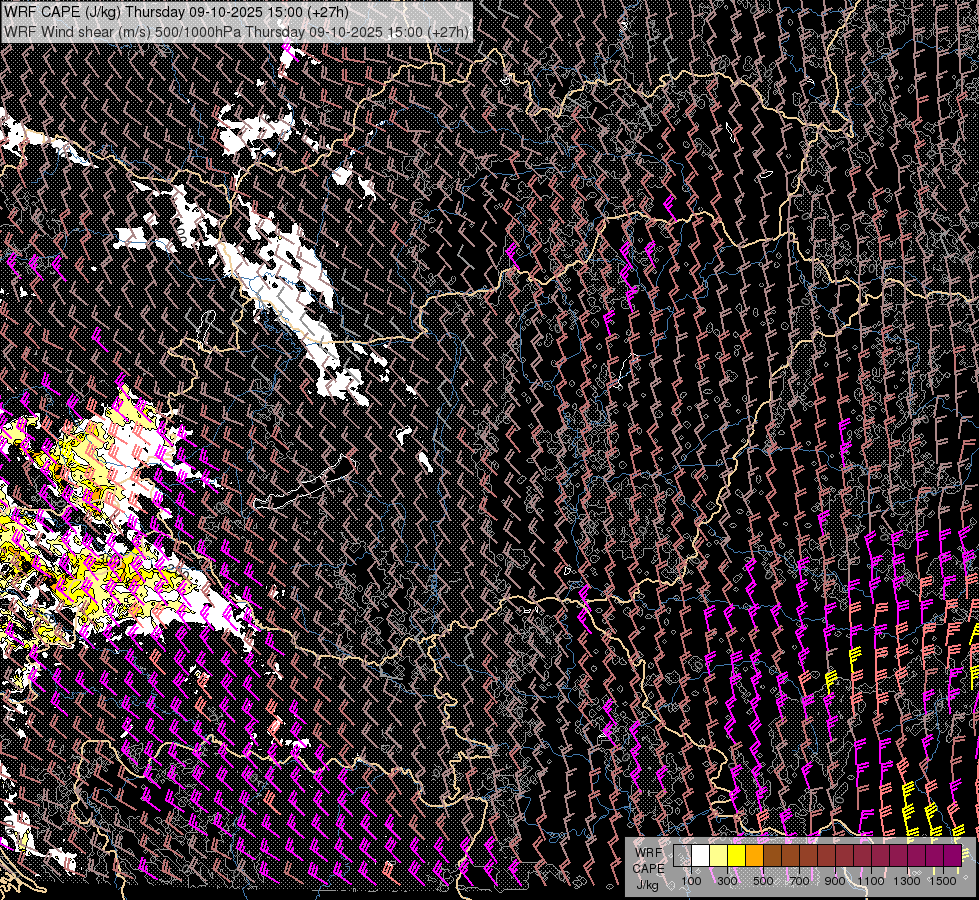This screenshot has width=979, height=900.
Task: Click the "1100" legend scale label
Action: tap(871, 881)
